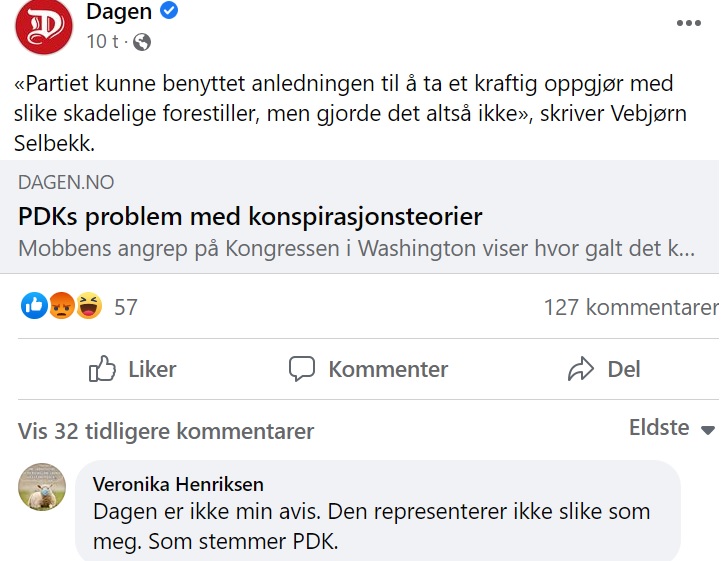The height and width of the screenshot is (561, 725).
Task: Click the blue verified badge next to Dagen
Action: click(x=169, y=10)
